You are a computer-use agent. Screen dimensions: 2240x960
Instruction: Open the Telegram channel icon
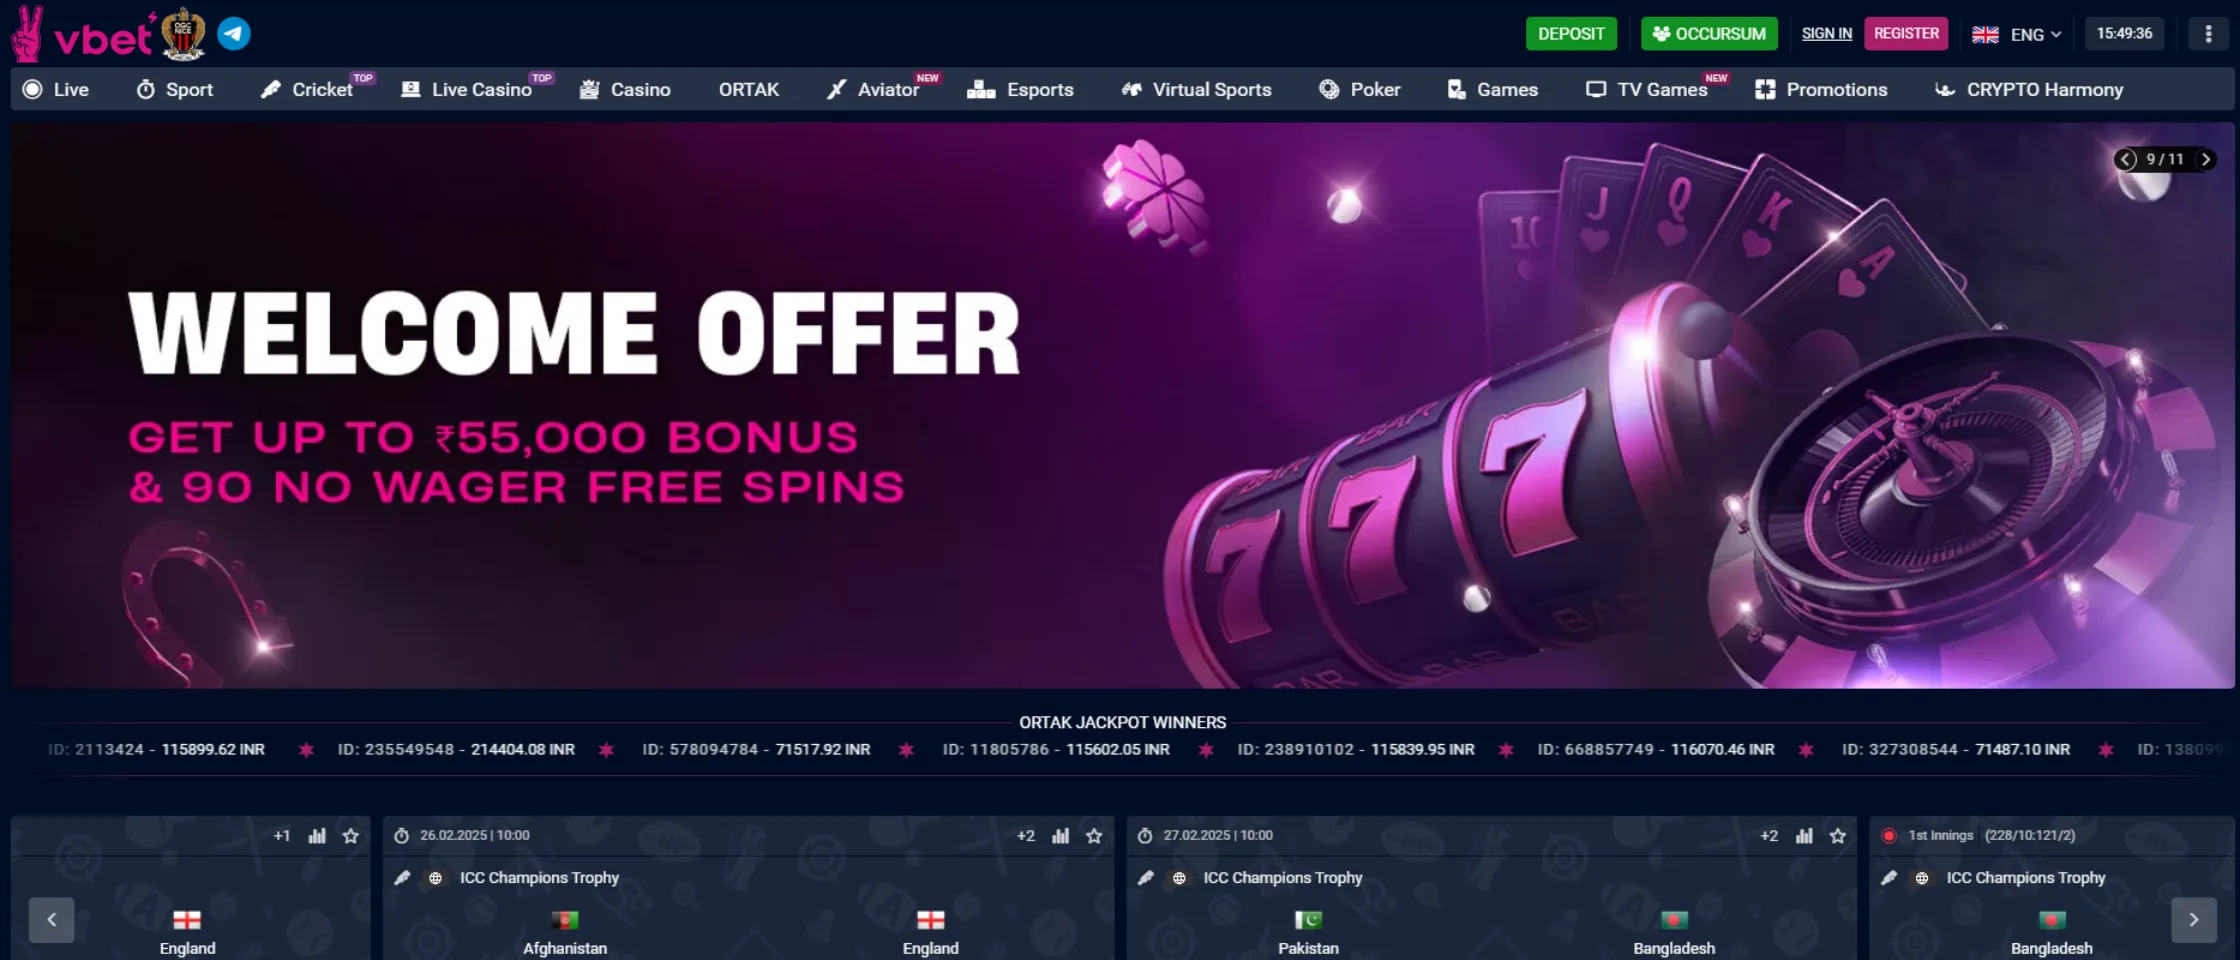click(x=234, y=34)
